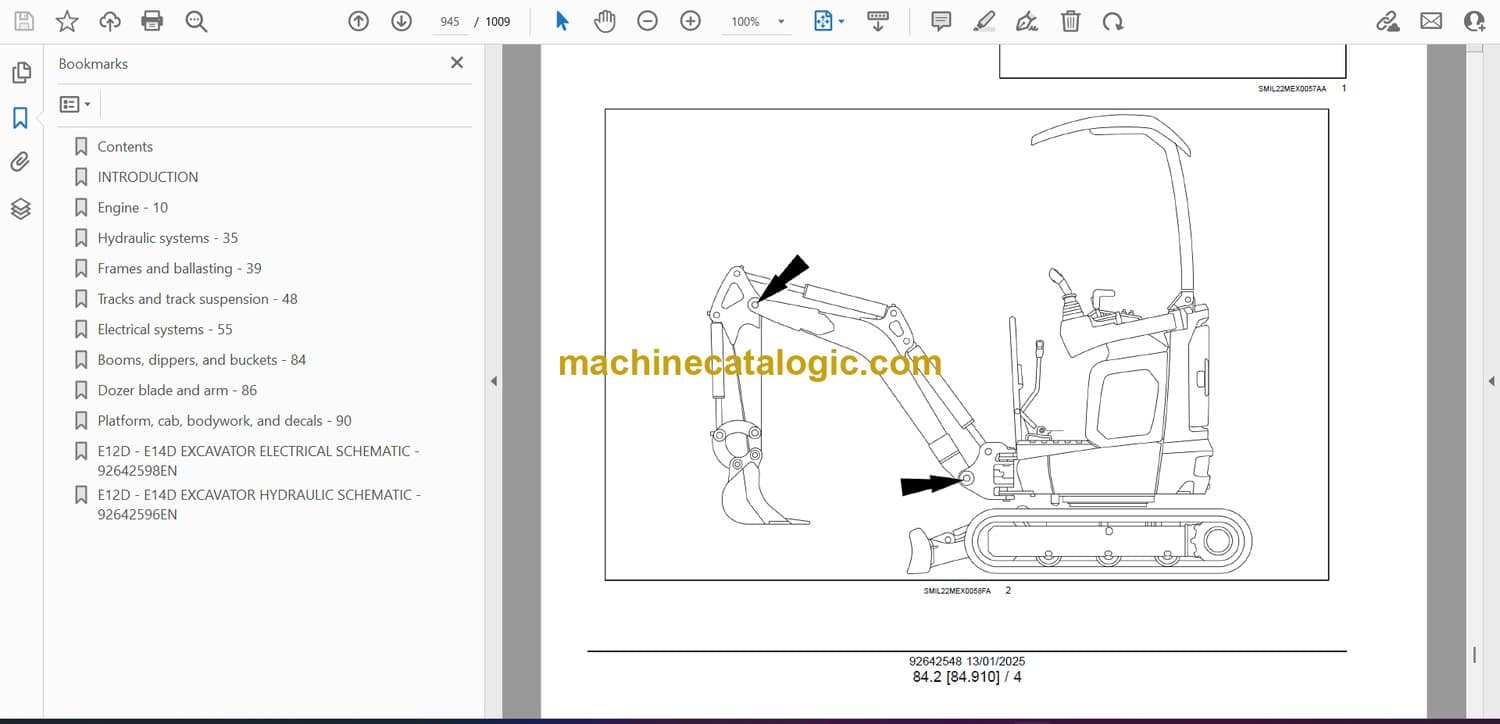The width and height of the screenshot is (1500, 724).
Task: Close the Bookmarks panel
Action: point(457,63)
